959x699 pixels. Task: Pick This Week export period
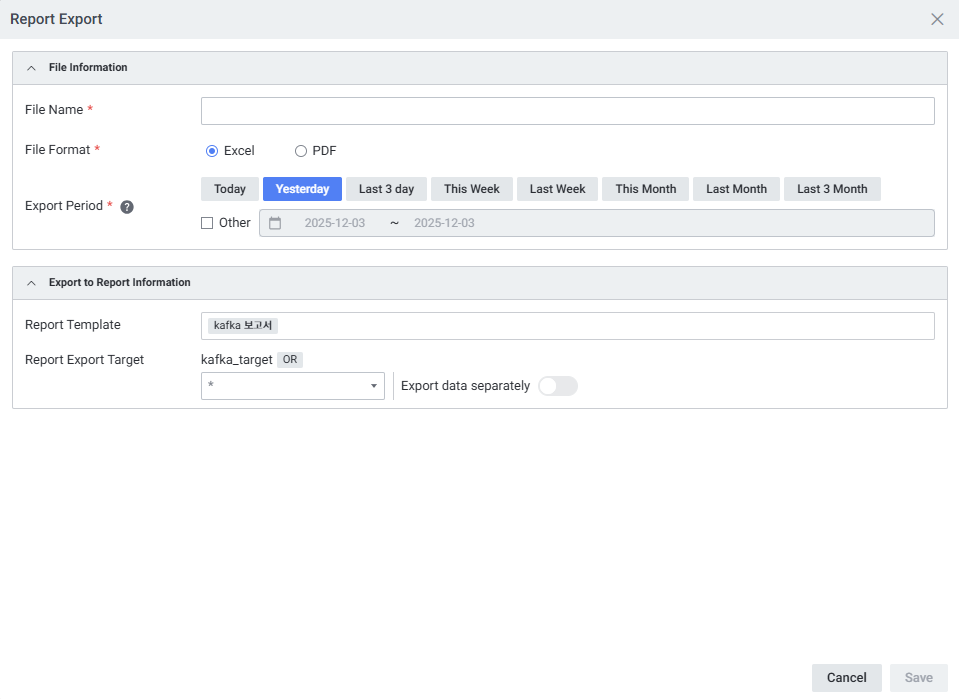pyautogui.click(x=472, y=189)
